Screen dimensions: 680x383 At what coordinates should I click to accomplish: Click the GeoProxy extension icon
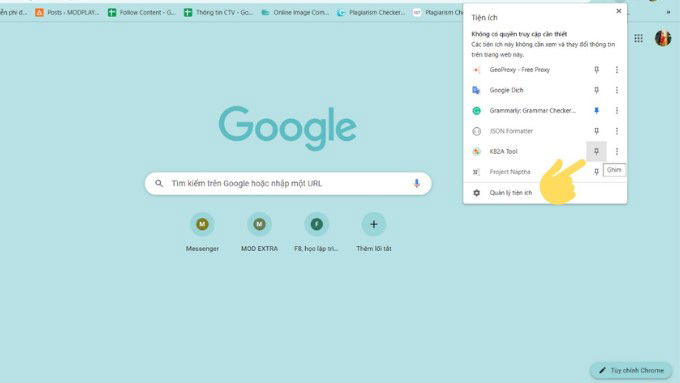tap(477, 70)
